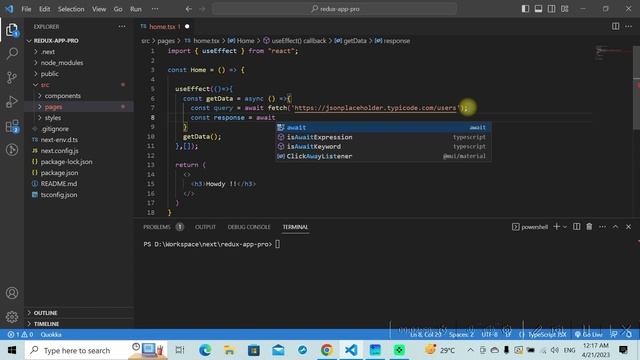
Task: Go back with navigation arrow
Action: [x=189, y=9]
